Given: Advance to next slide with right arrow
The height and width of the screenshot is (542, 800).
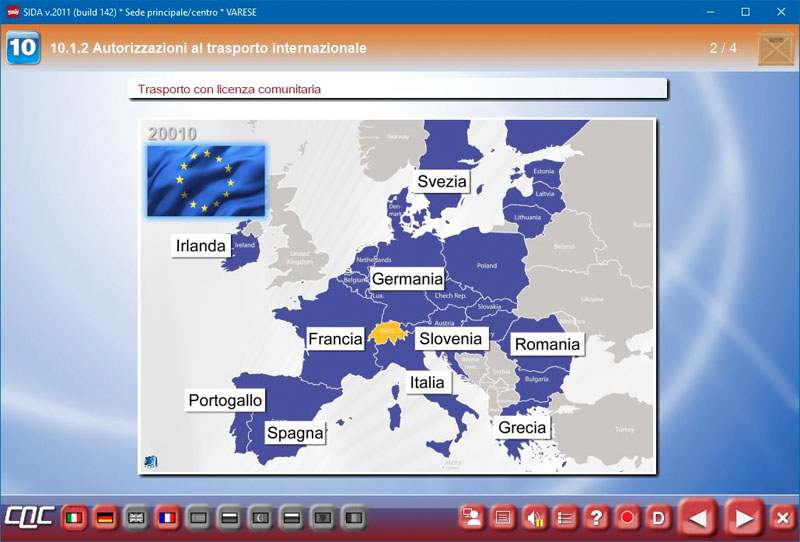Looking at the screenshot, I should (x=744, y=518).
